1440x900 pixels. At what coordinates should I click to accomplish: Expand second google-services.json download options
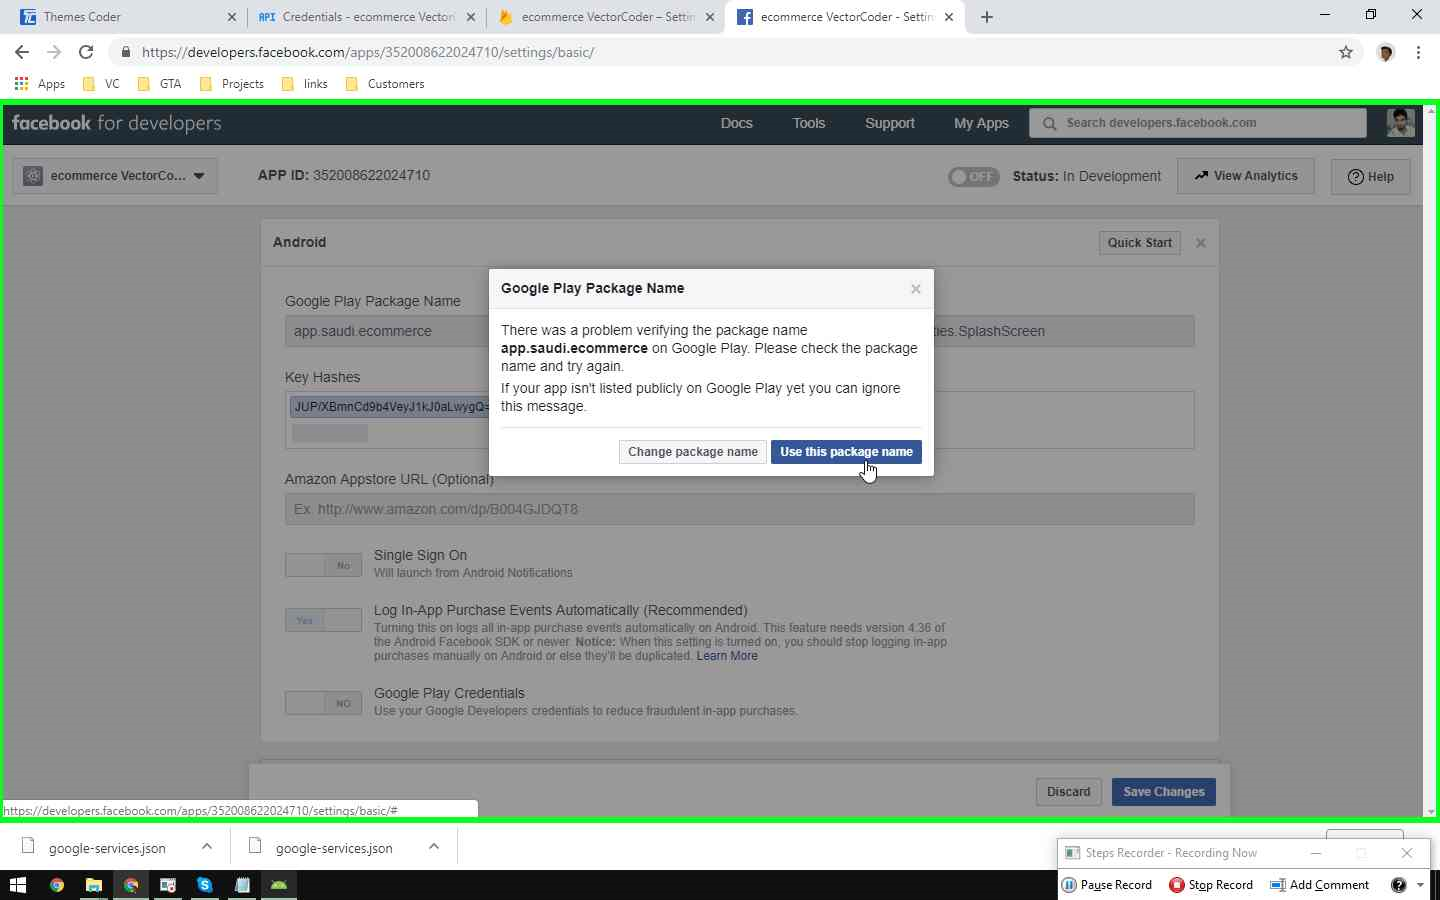tap(433, 847)
